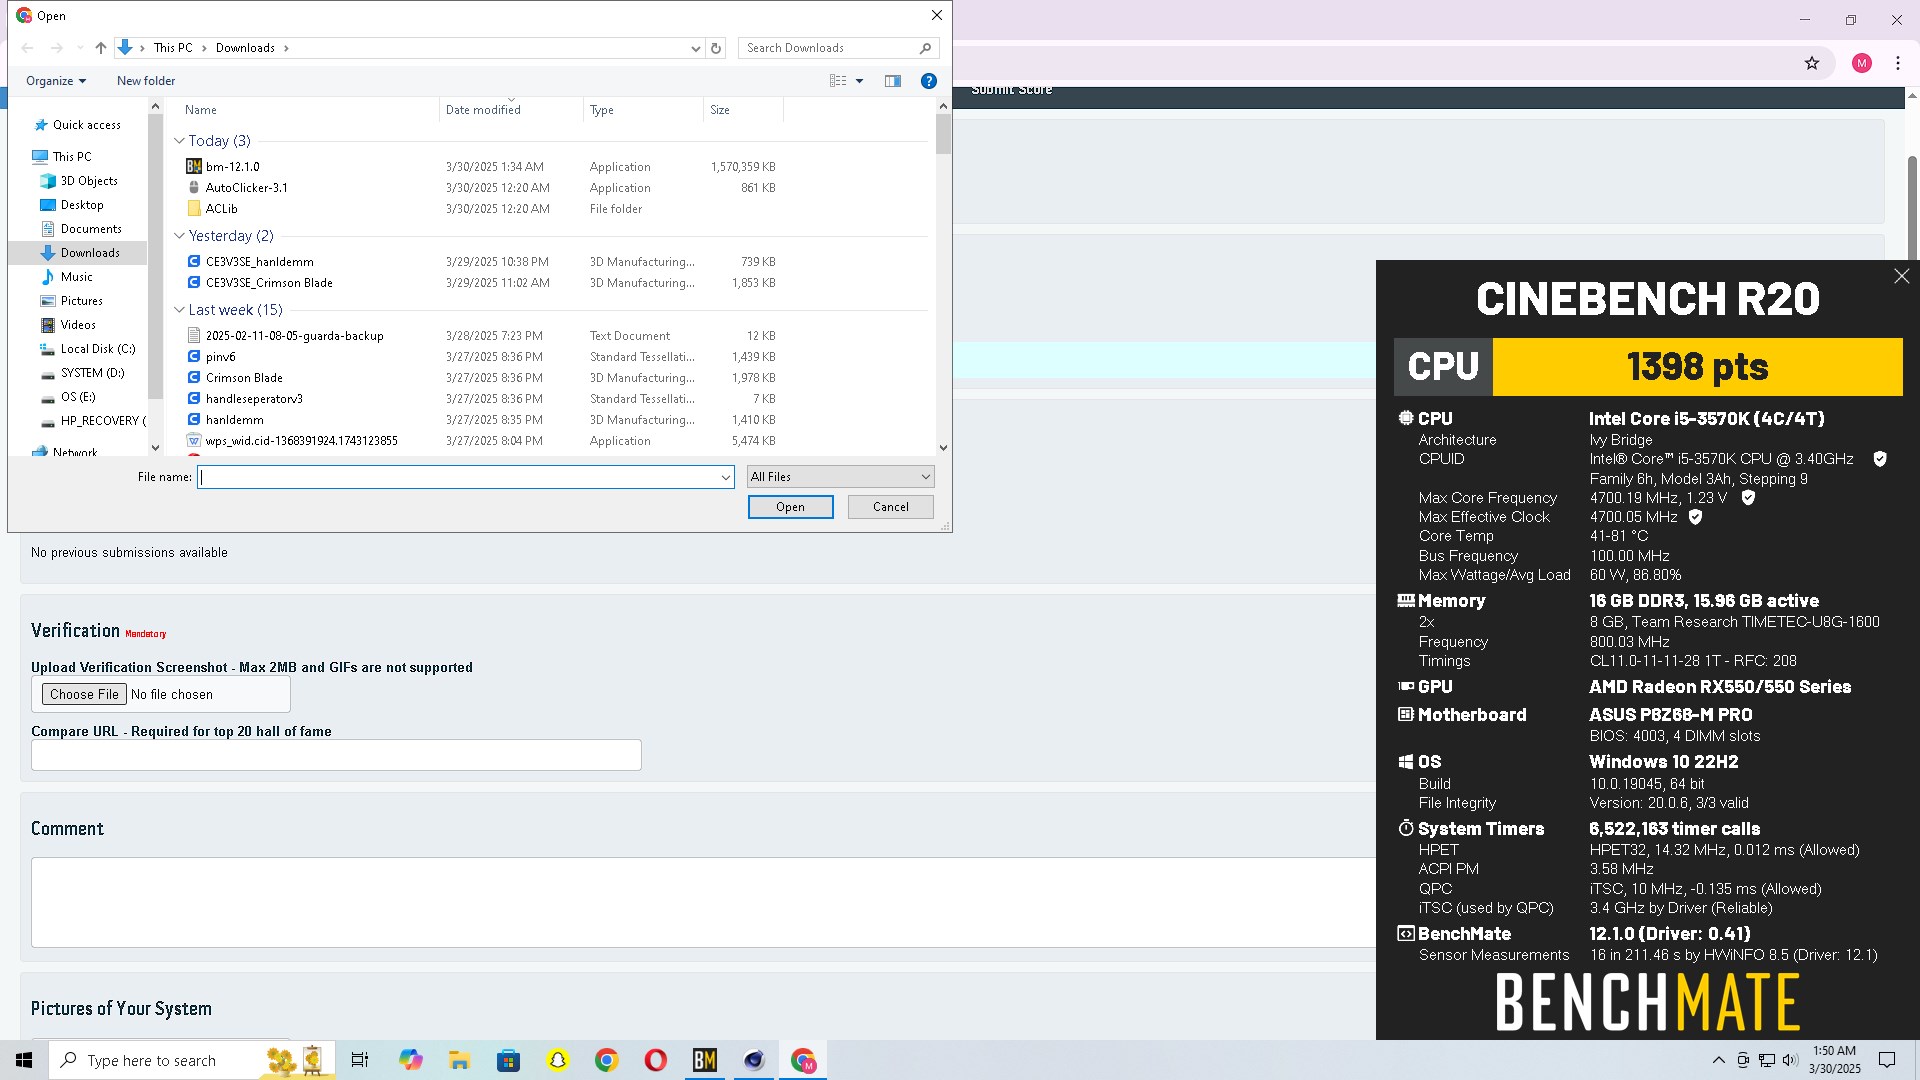Click volume icon in system tray

(1790, 1060)
